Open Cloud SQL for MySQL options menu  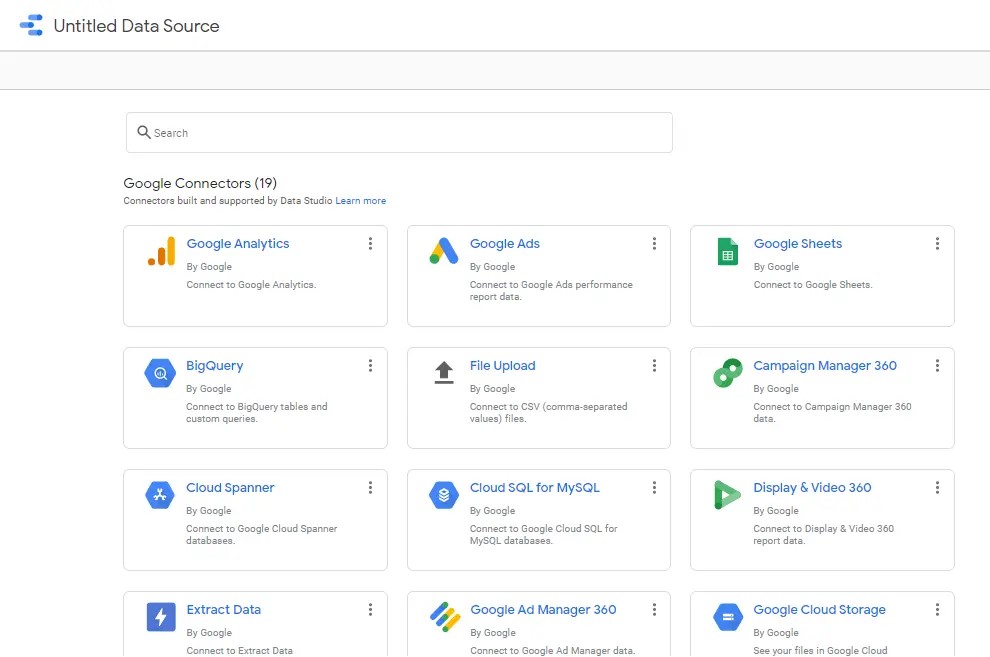(654, 487)
